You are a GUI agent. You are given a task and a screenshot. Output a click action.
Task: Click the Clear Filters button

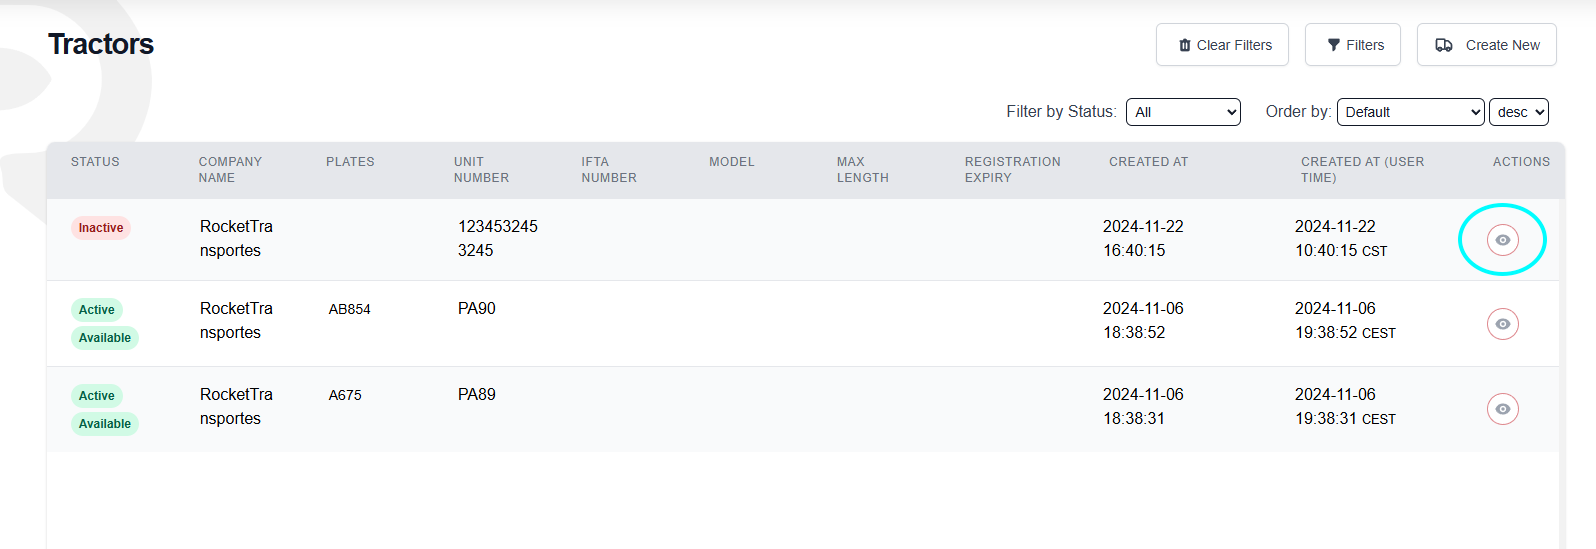(1222, 45)
